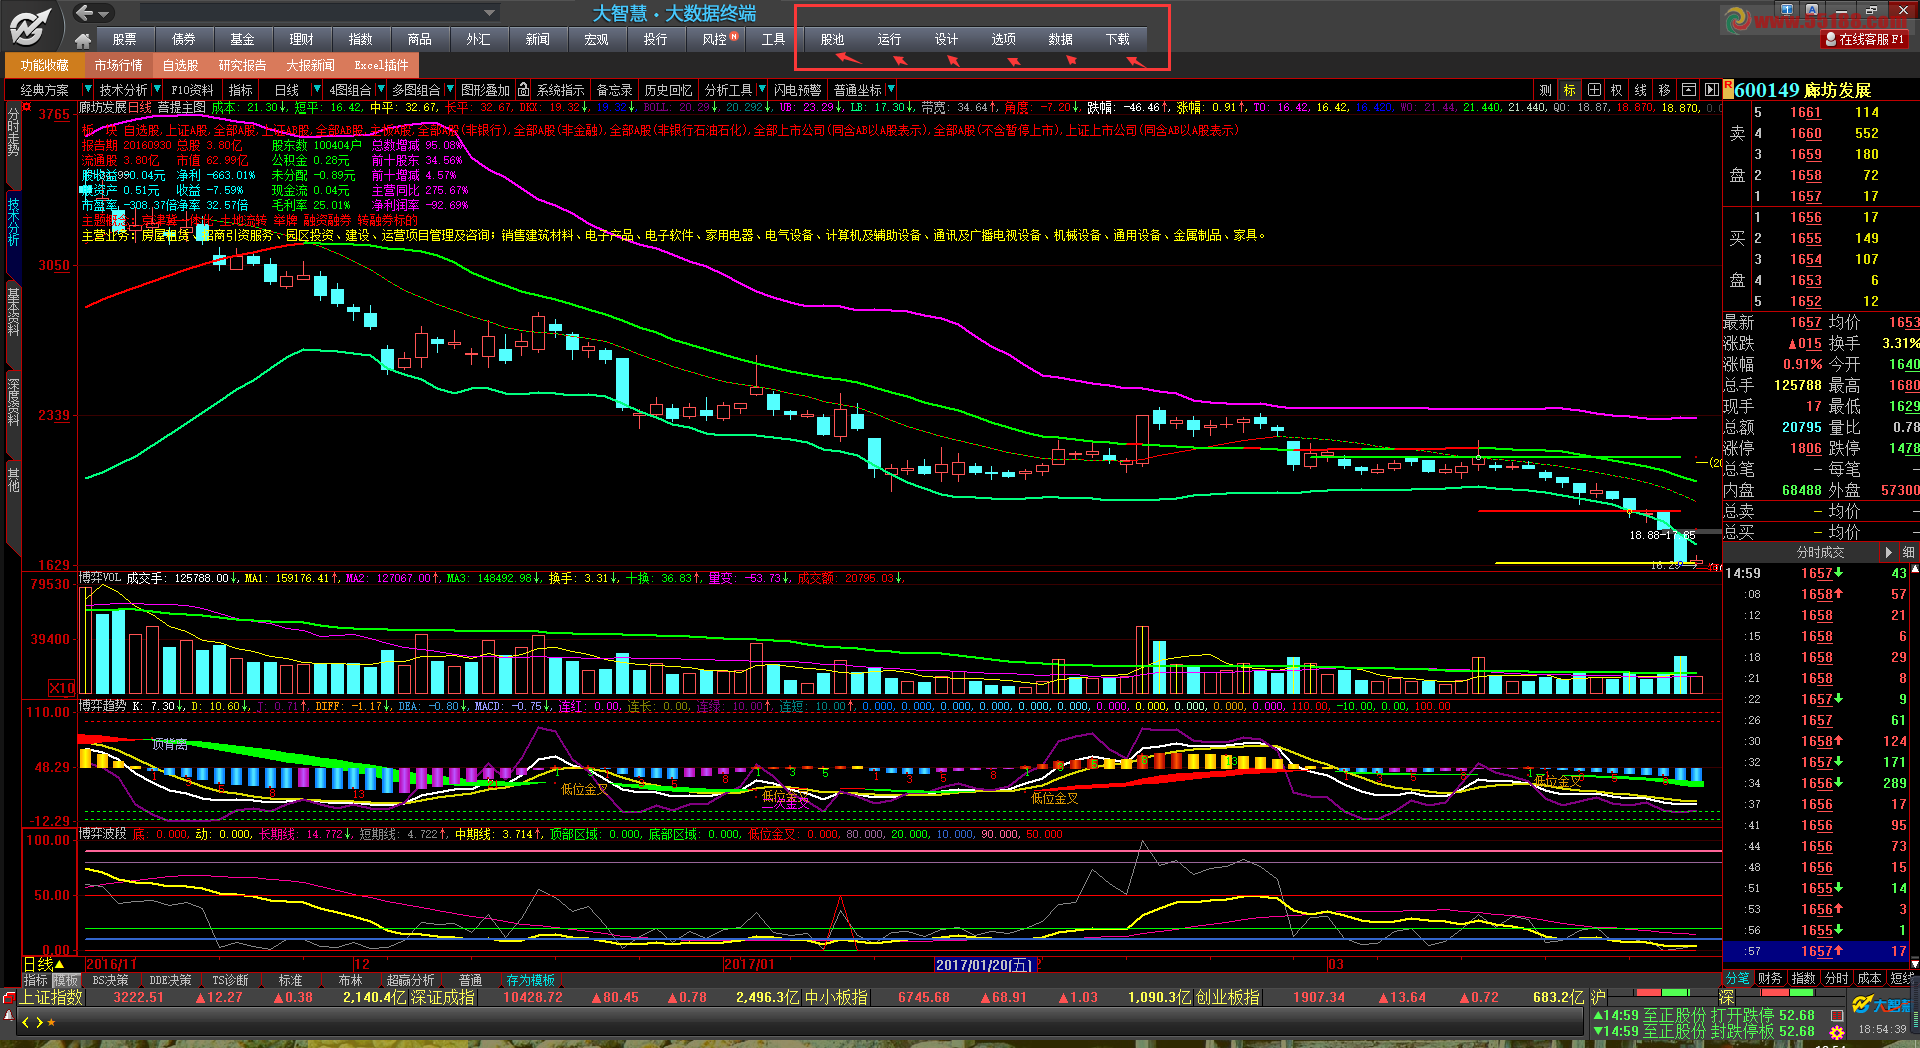Click the star icon in bottom bar

coord(51,1022)
